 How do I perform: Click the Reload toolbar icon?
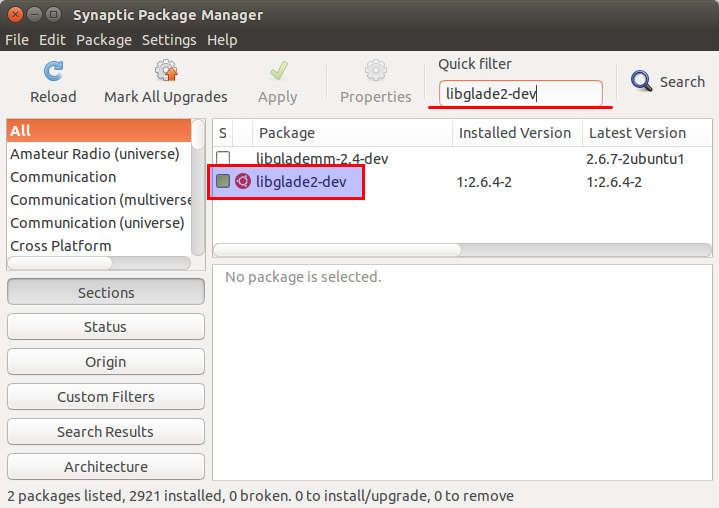[x=53, y=71]
